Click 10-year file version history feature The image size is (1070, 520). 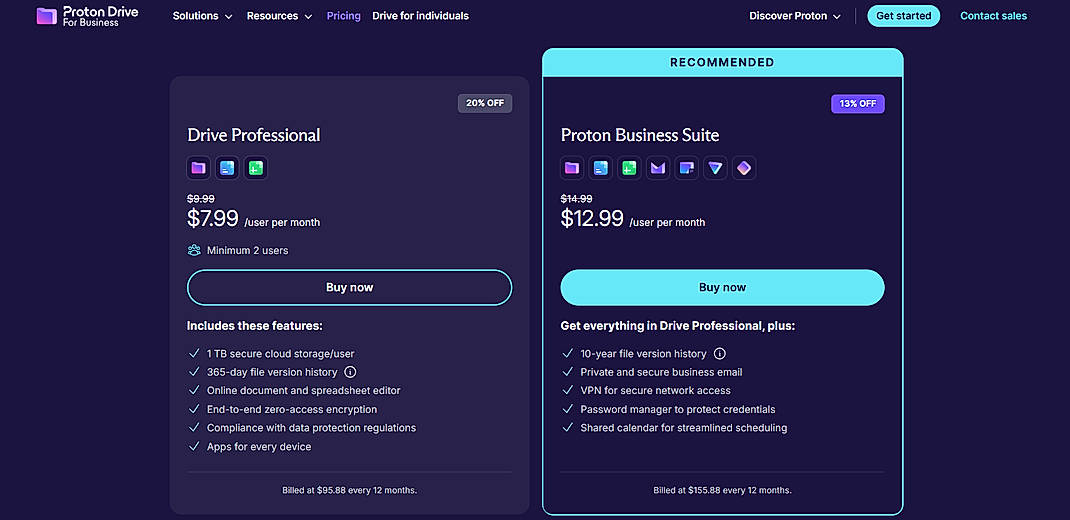(x=644, y=353)
